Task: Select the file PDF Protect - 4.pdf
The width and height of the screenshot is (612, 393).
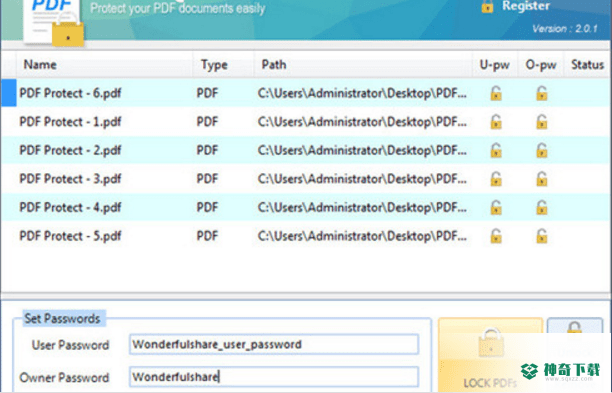Action: pos(70,207)
